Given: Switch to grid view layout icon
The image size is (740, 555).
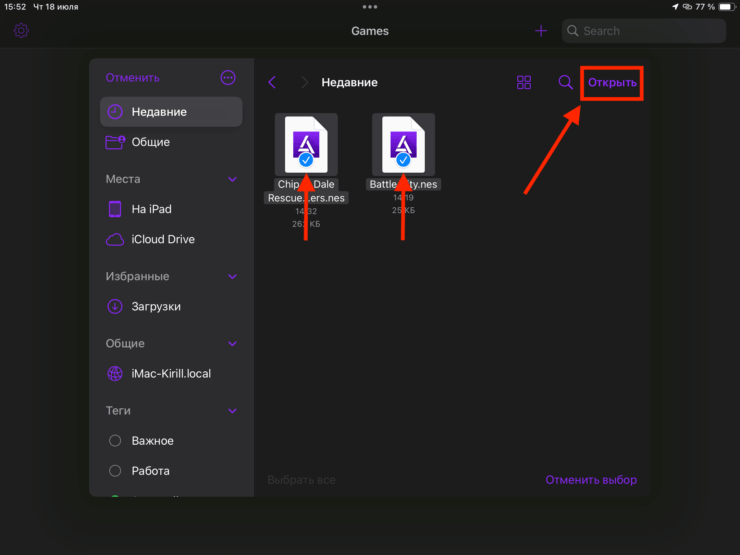Looking at the screenshot, I should (524, 83).
